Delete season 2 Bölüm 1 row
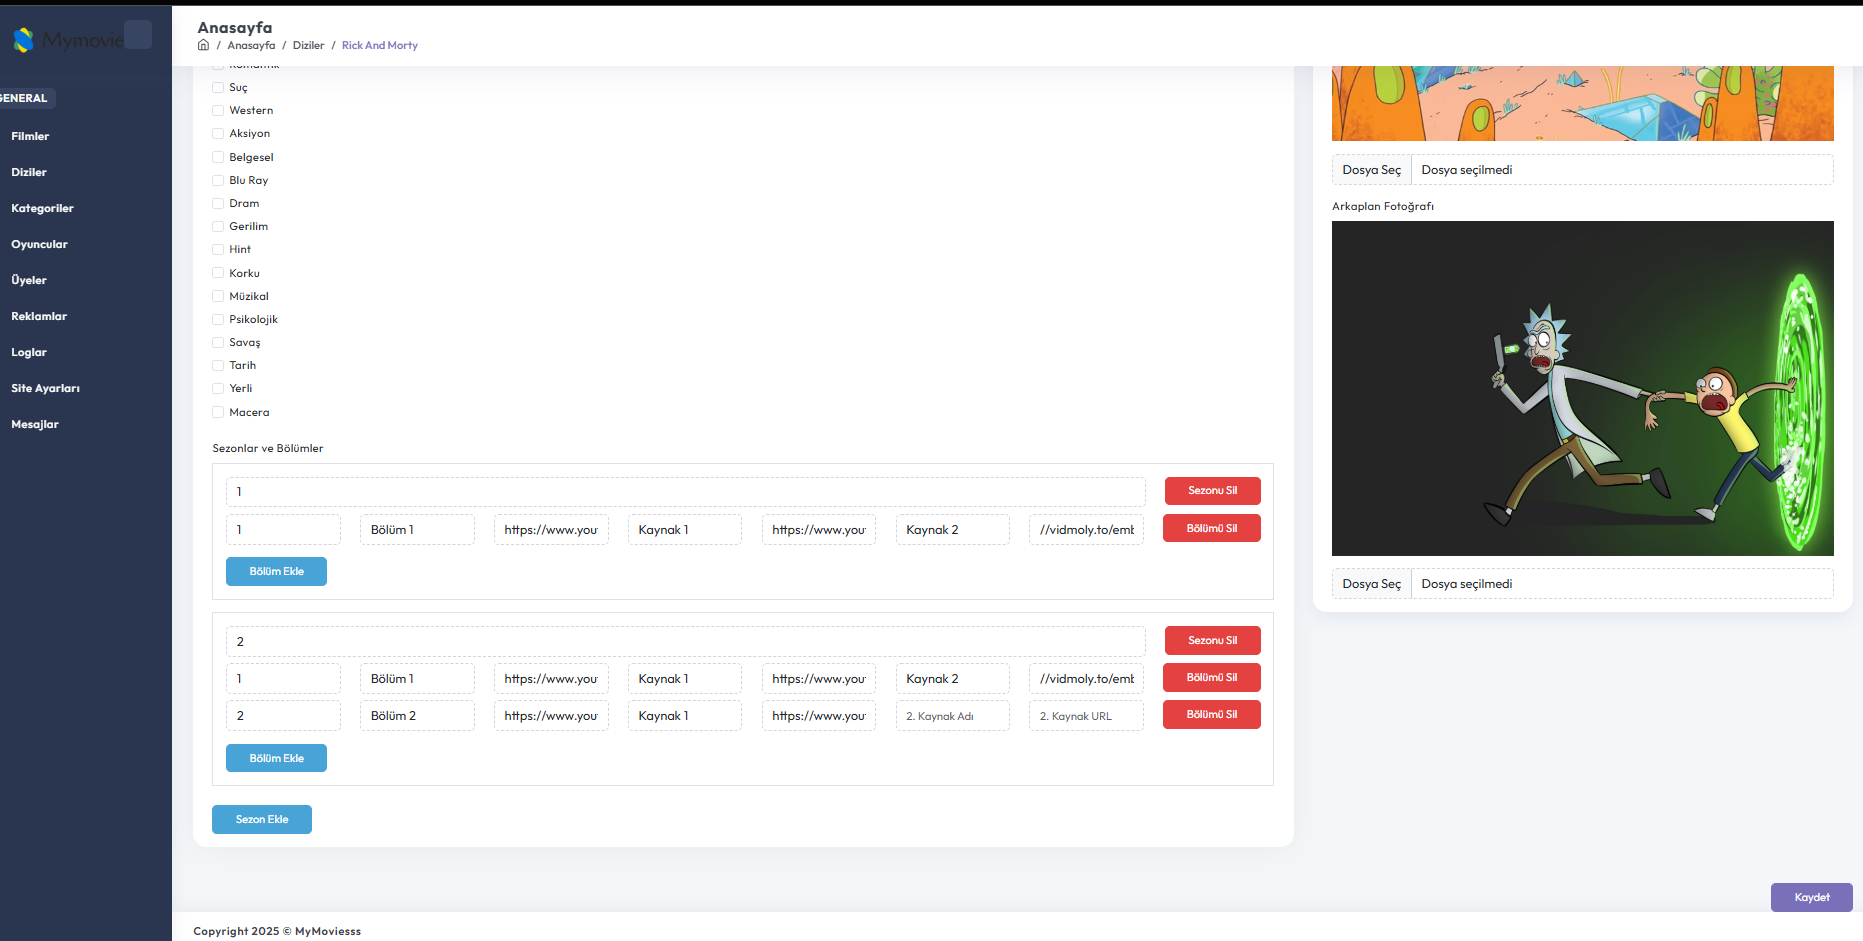This screenshot has width=1863, height=941. [x=1211, y=677]
